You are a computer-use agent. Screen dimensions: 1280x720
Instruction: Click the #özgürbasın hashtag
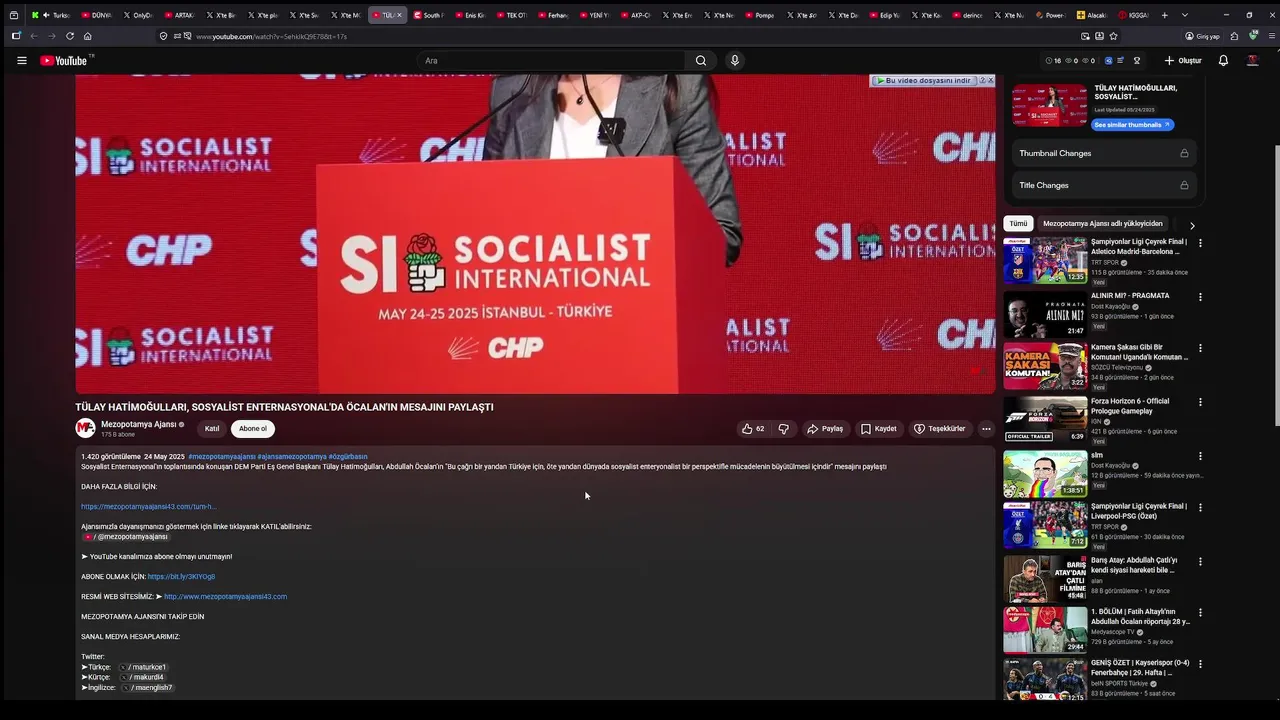pyautogui.click(x=348, y=457)
